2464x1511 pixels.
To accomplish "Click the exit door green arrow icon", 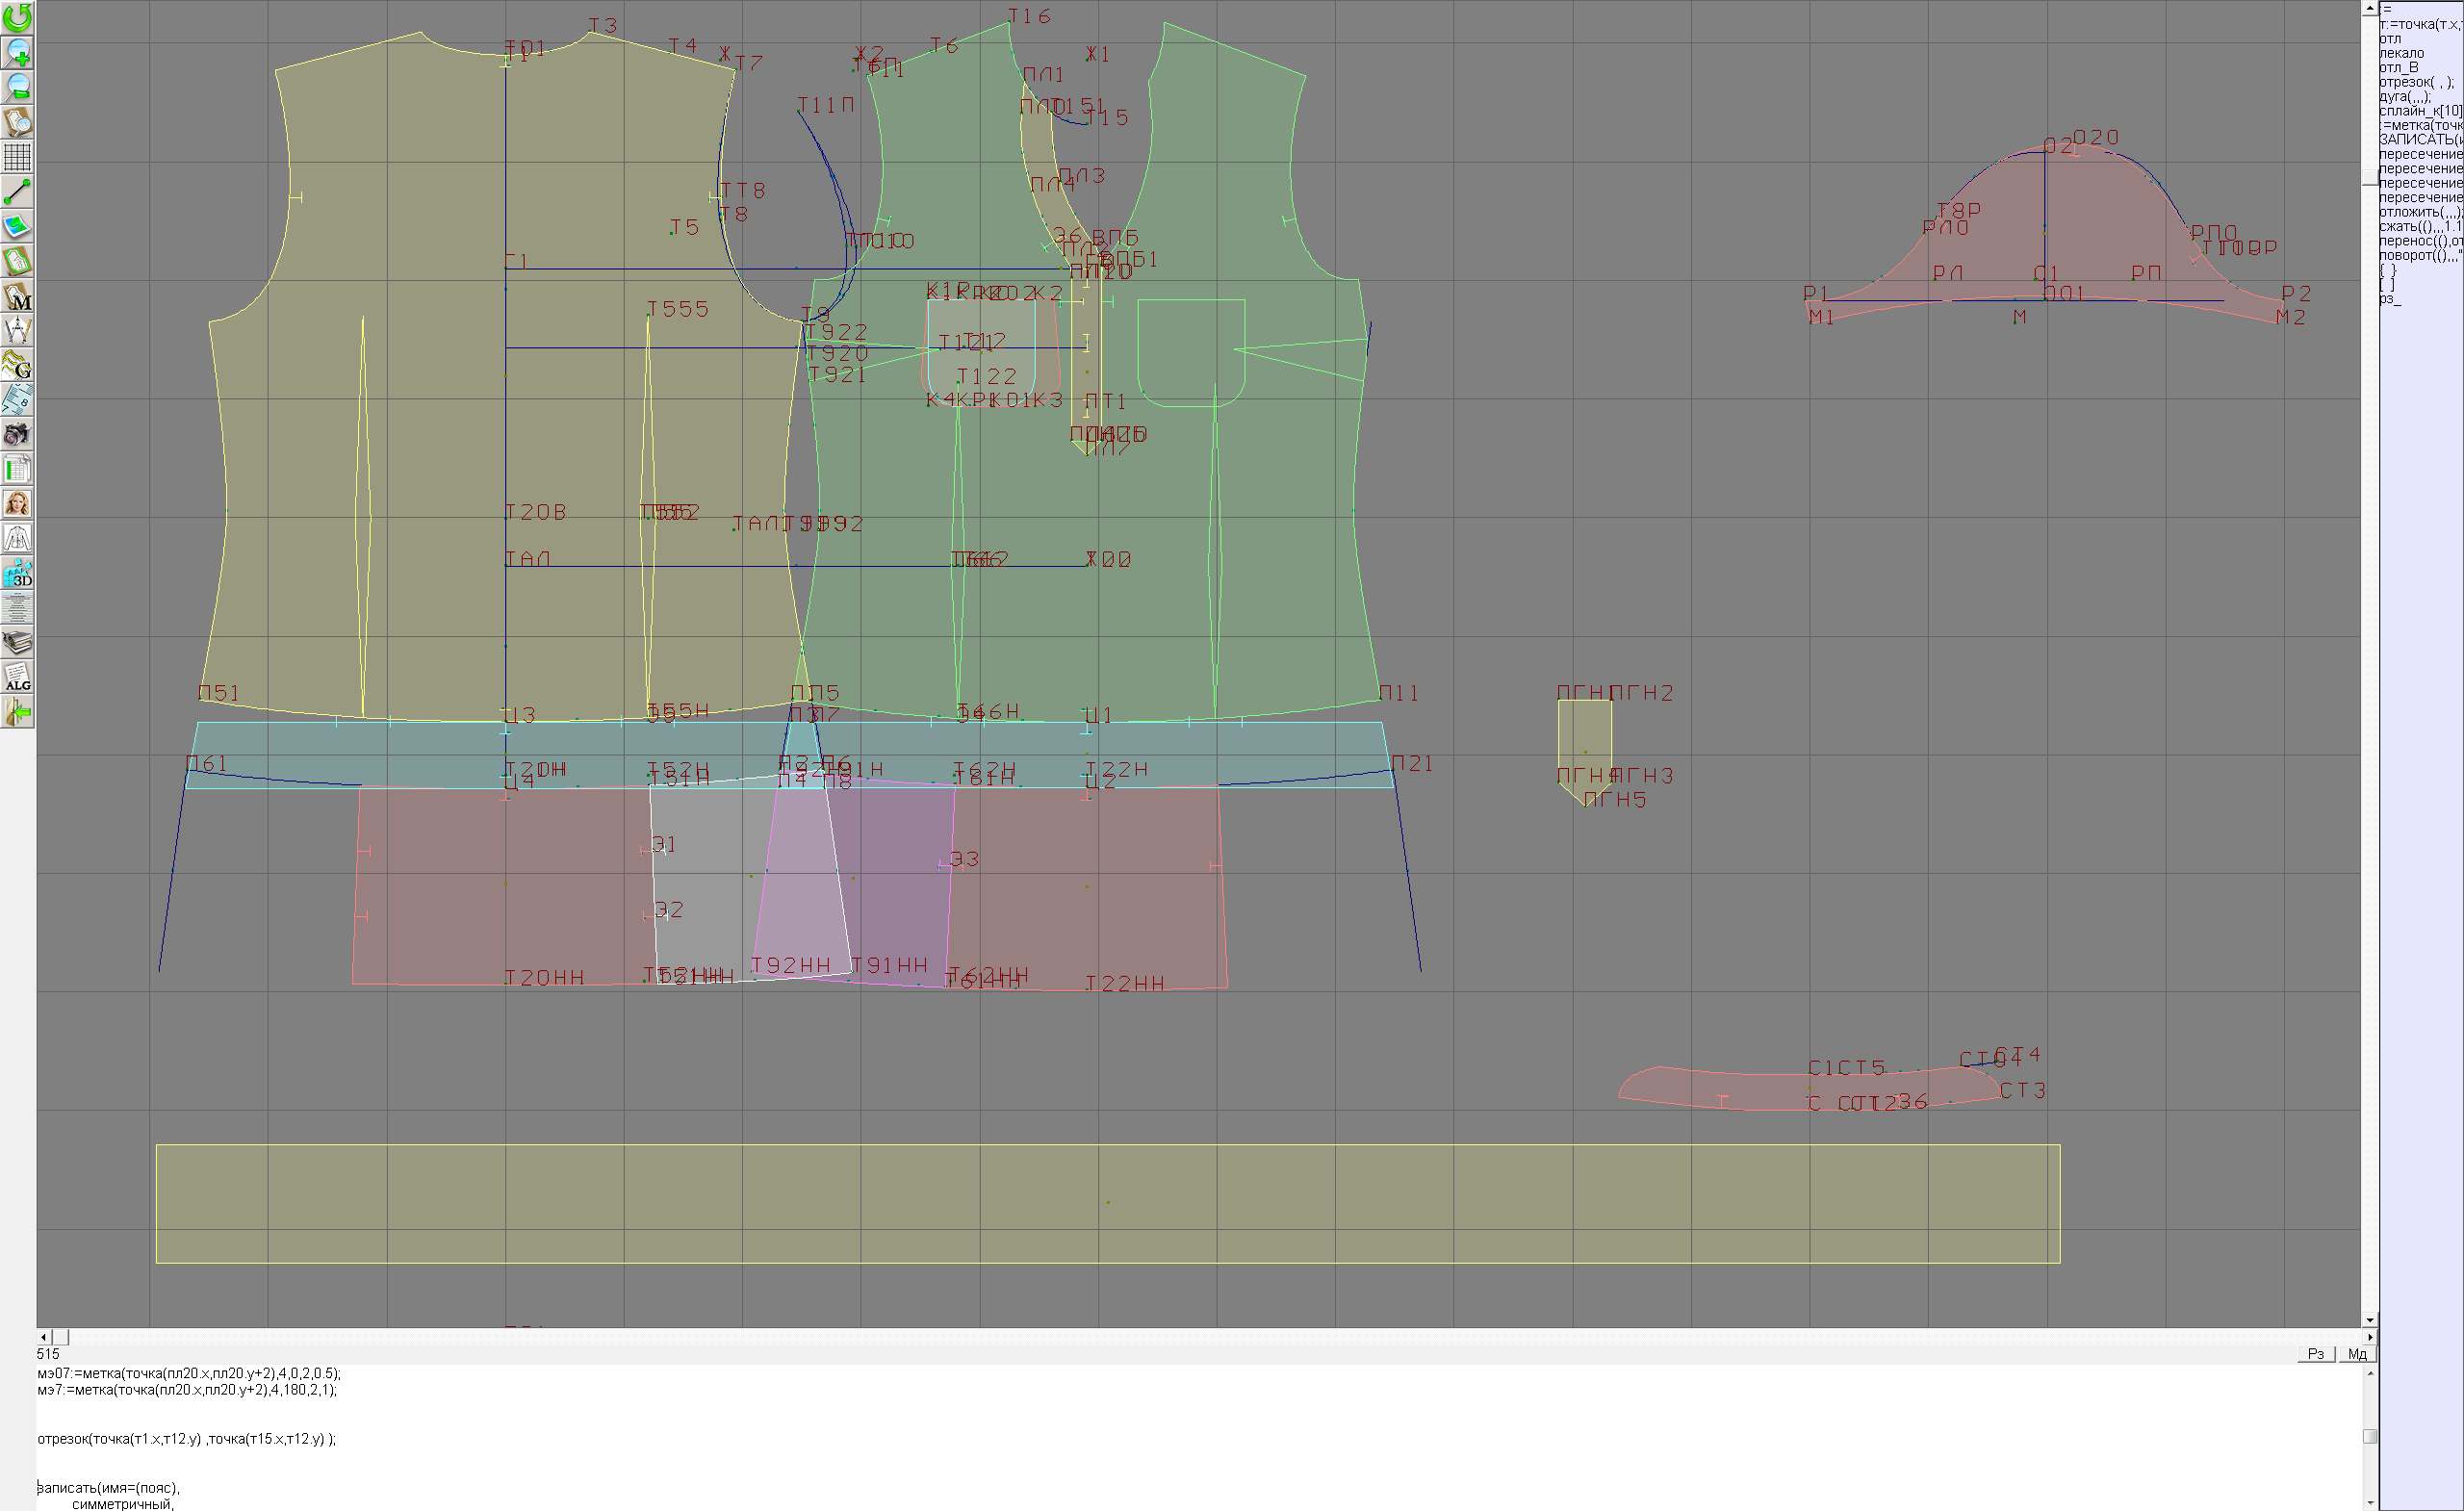I will click(x=17, y=712).
